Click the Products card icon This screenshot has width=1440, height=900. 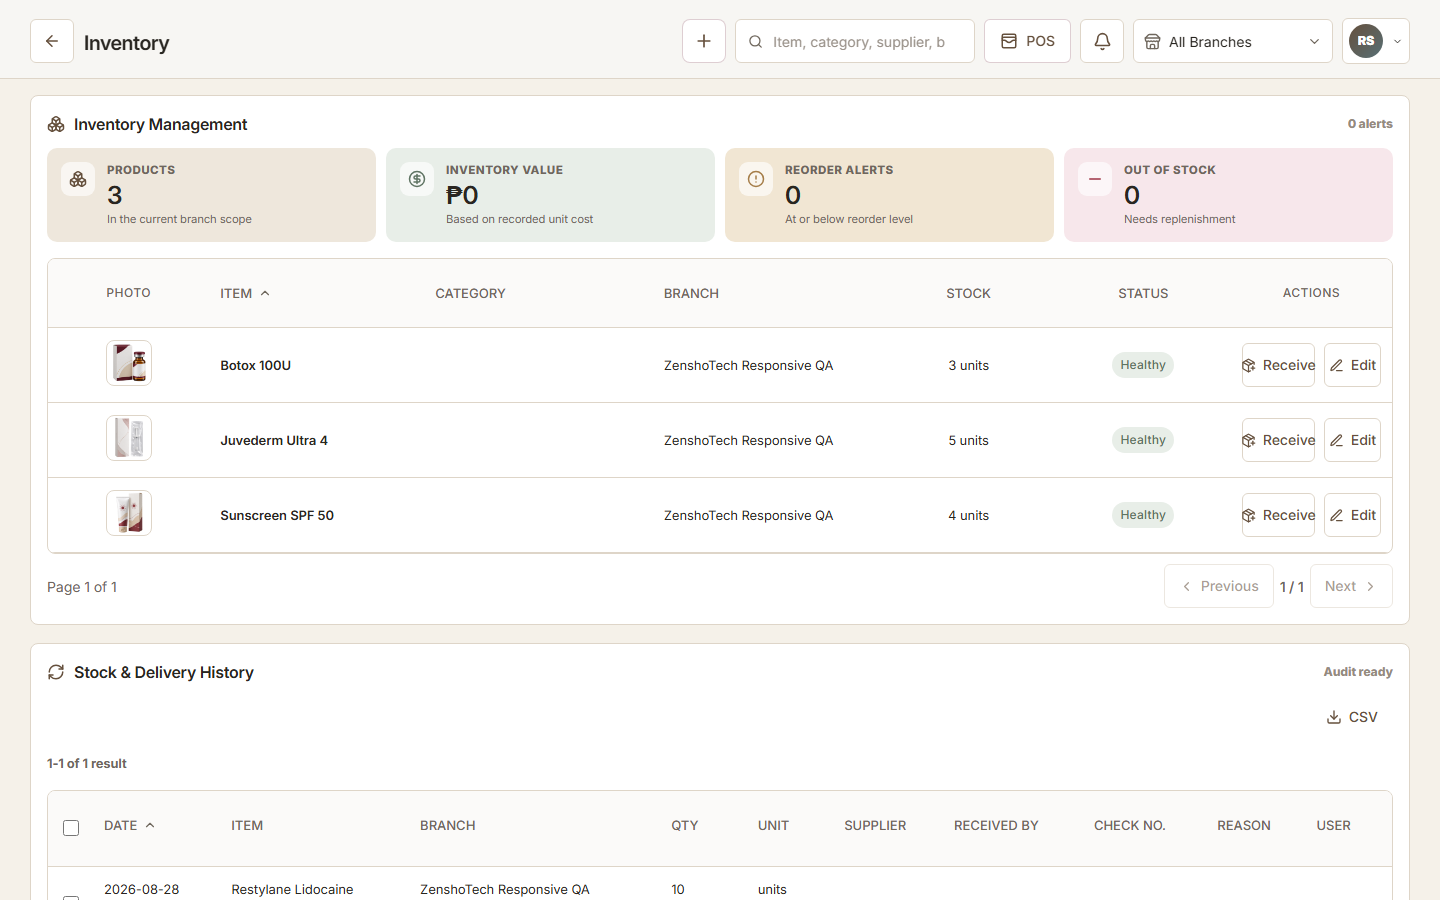tap(78, 179)
